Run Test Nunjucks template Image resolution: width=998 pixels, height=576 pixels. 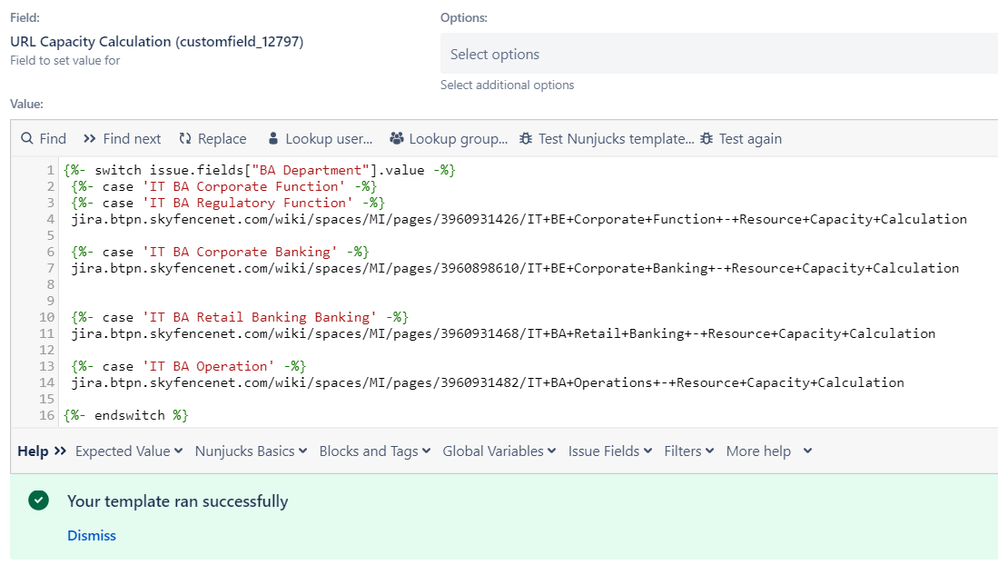607,138
